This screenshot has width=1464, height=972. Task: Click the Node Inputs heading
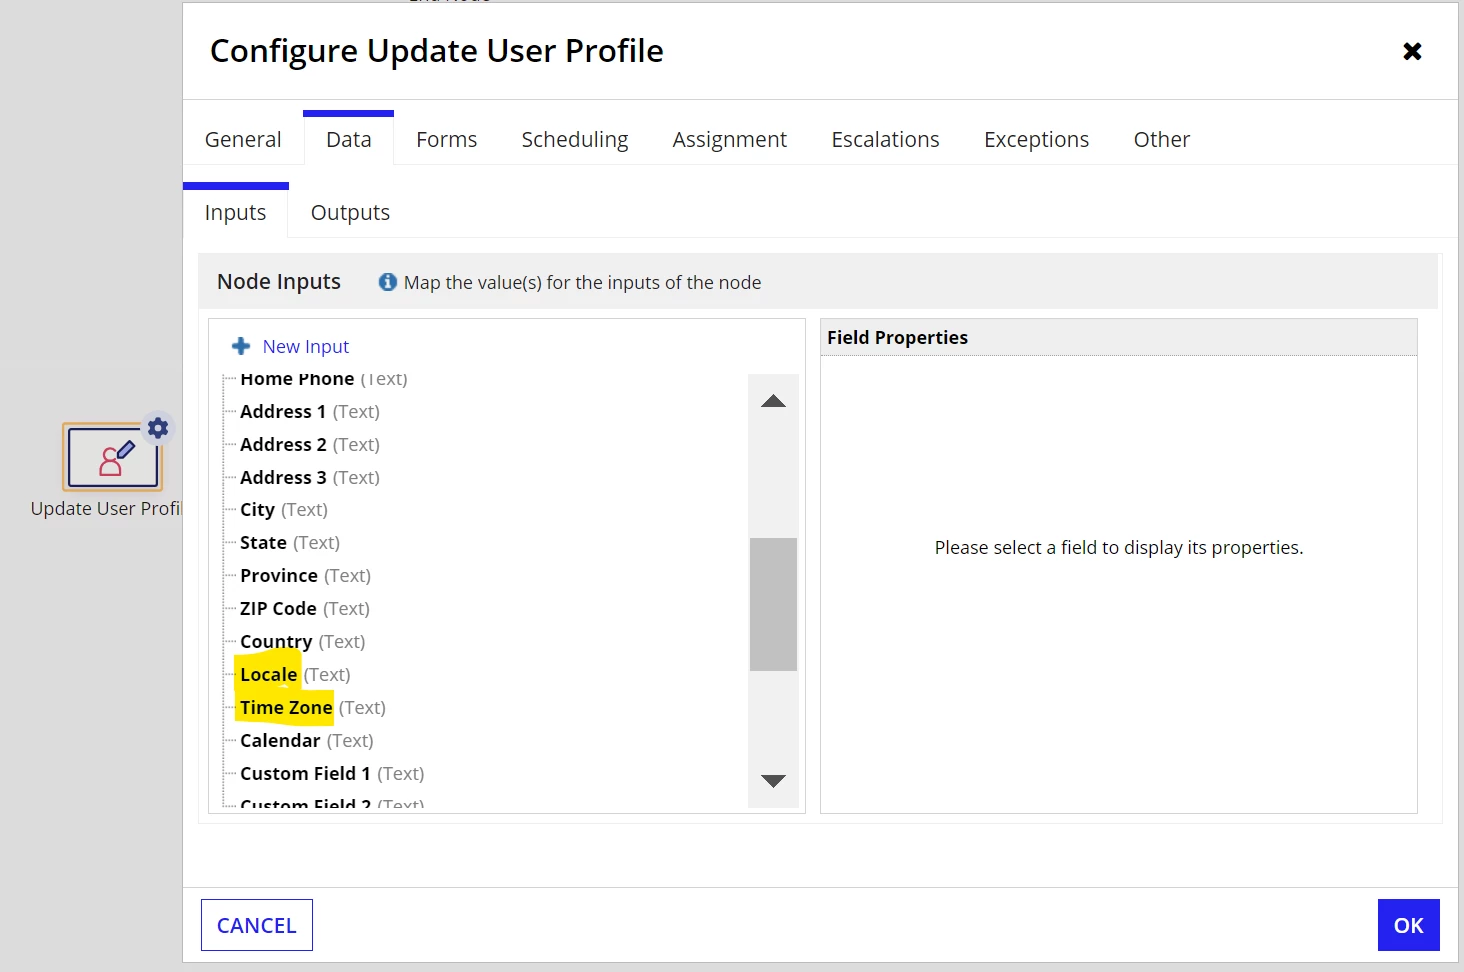coord(279,282)
